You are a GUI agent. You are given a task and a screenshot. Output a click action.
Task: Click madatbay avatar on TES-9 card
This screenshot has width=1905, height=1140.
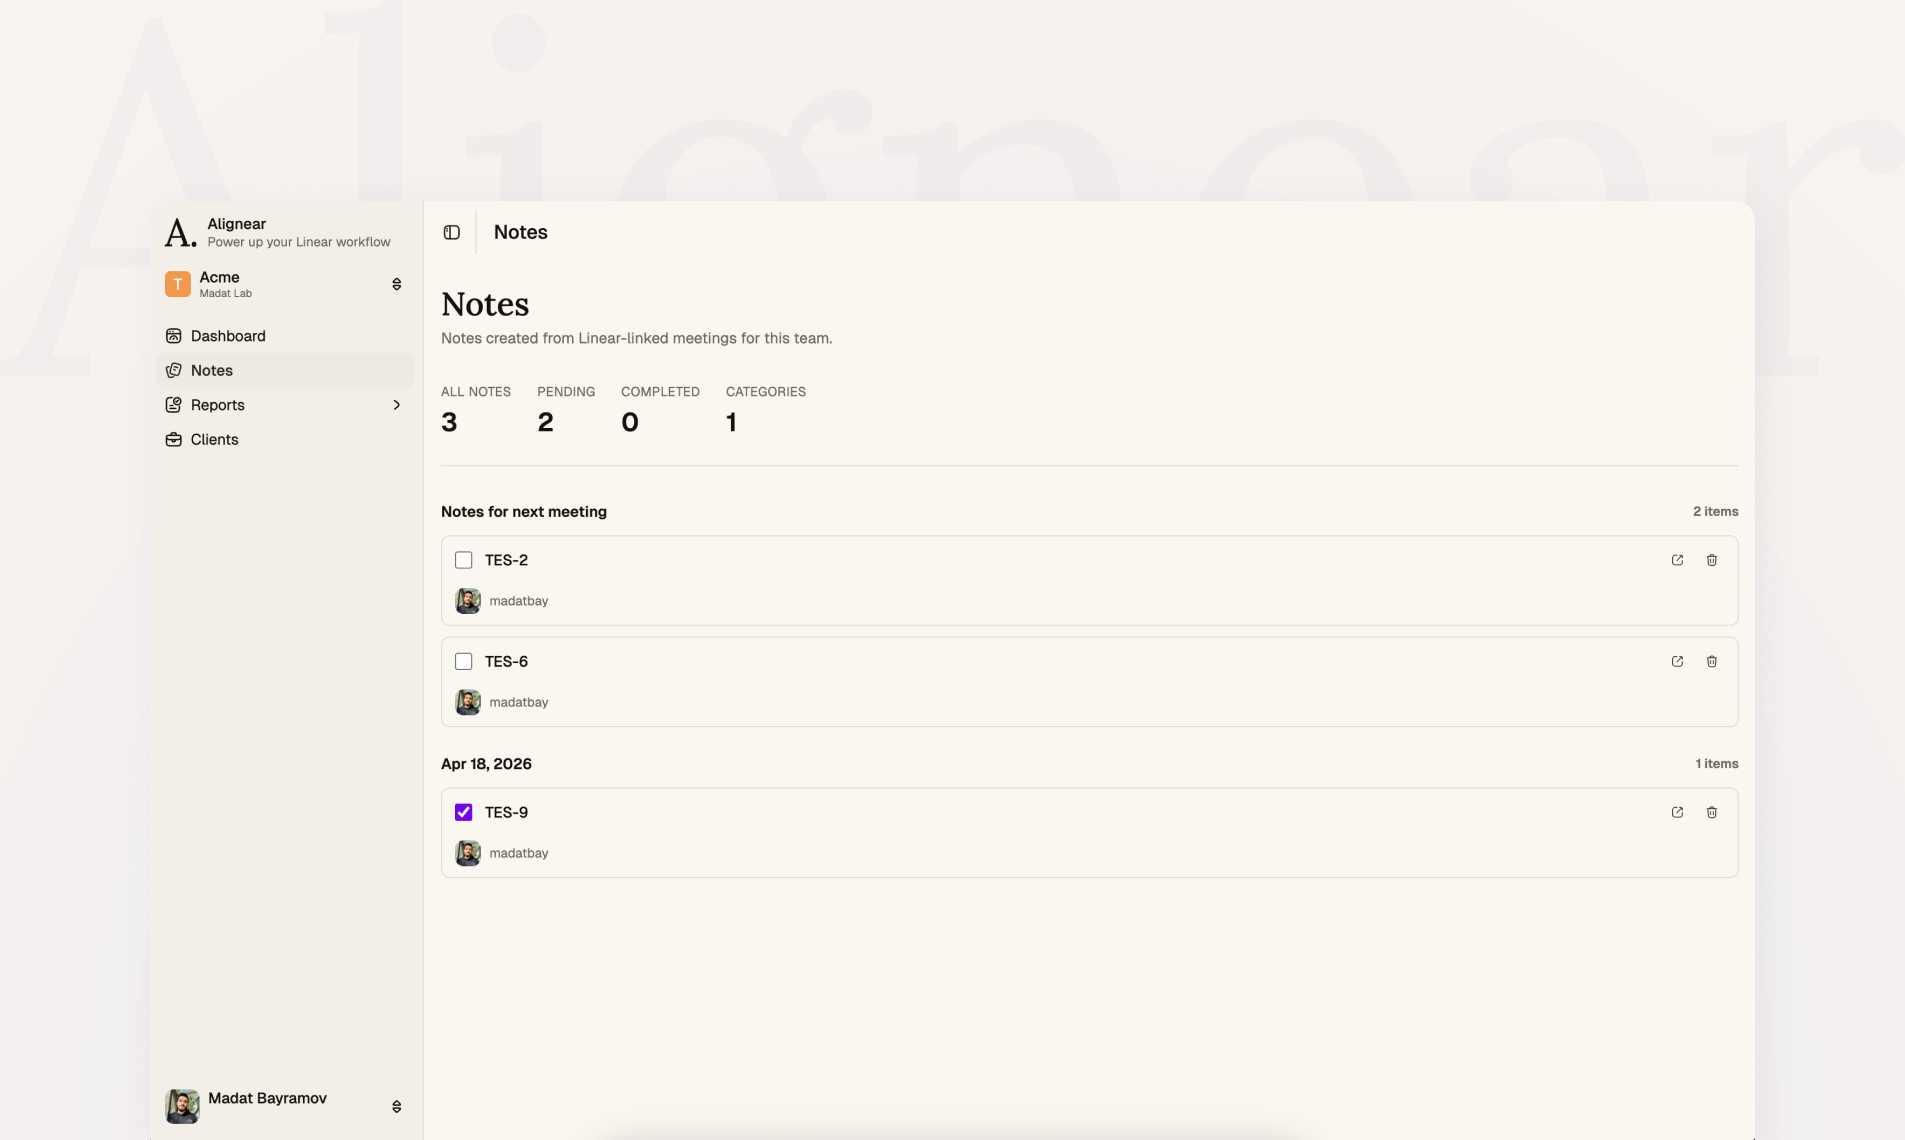tap(468, 853)
